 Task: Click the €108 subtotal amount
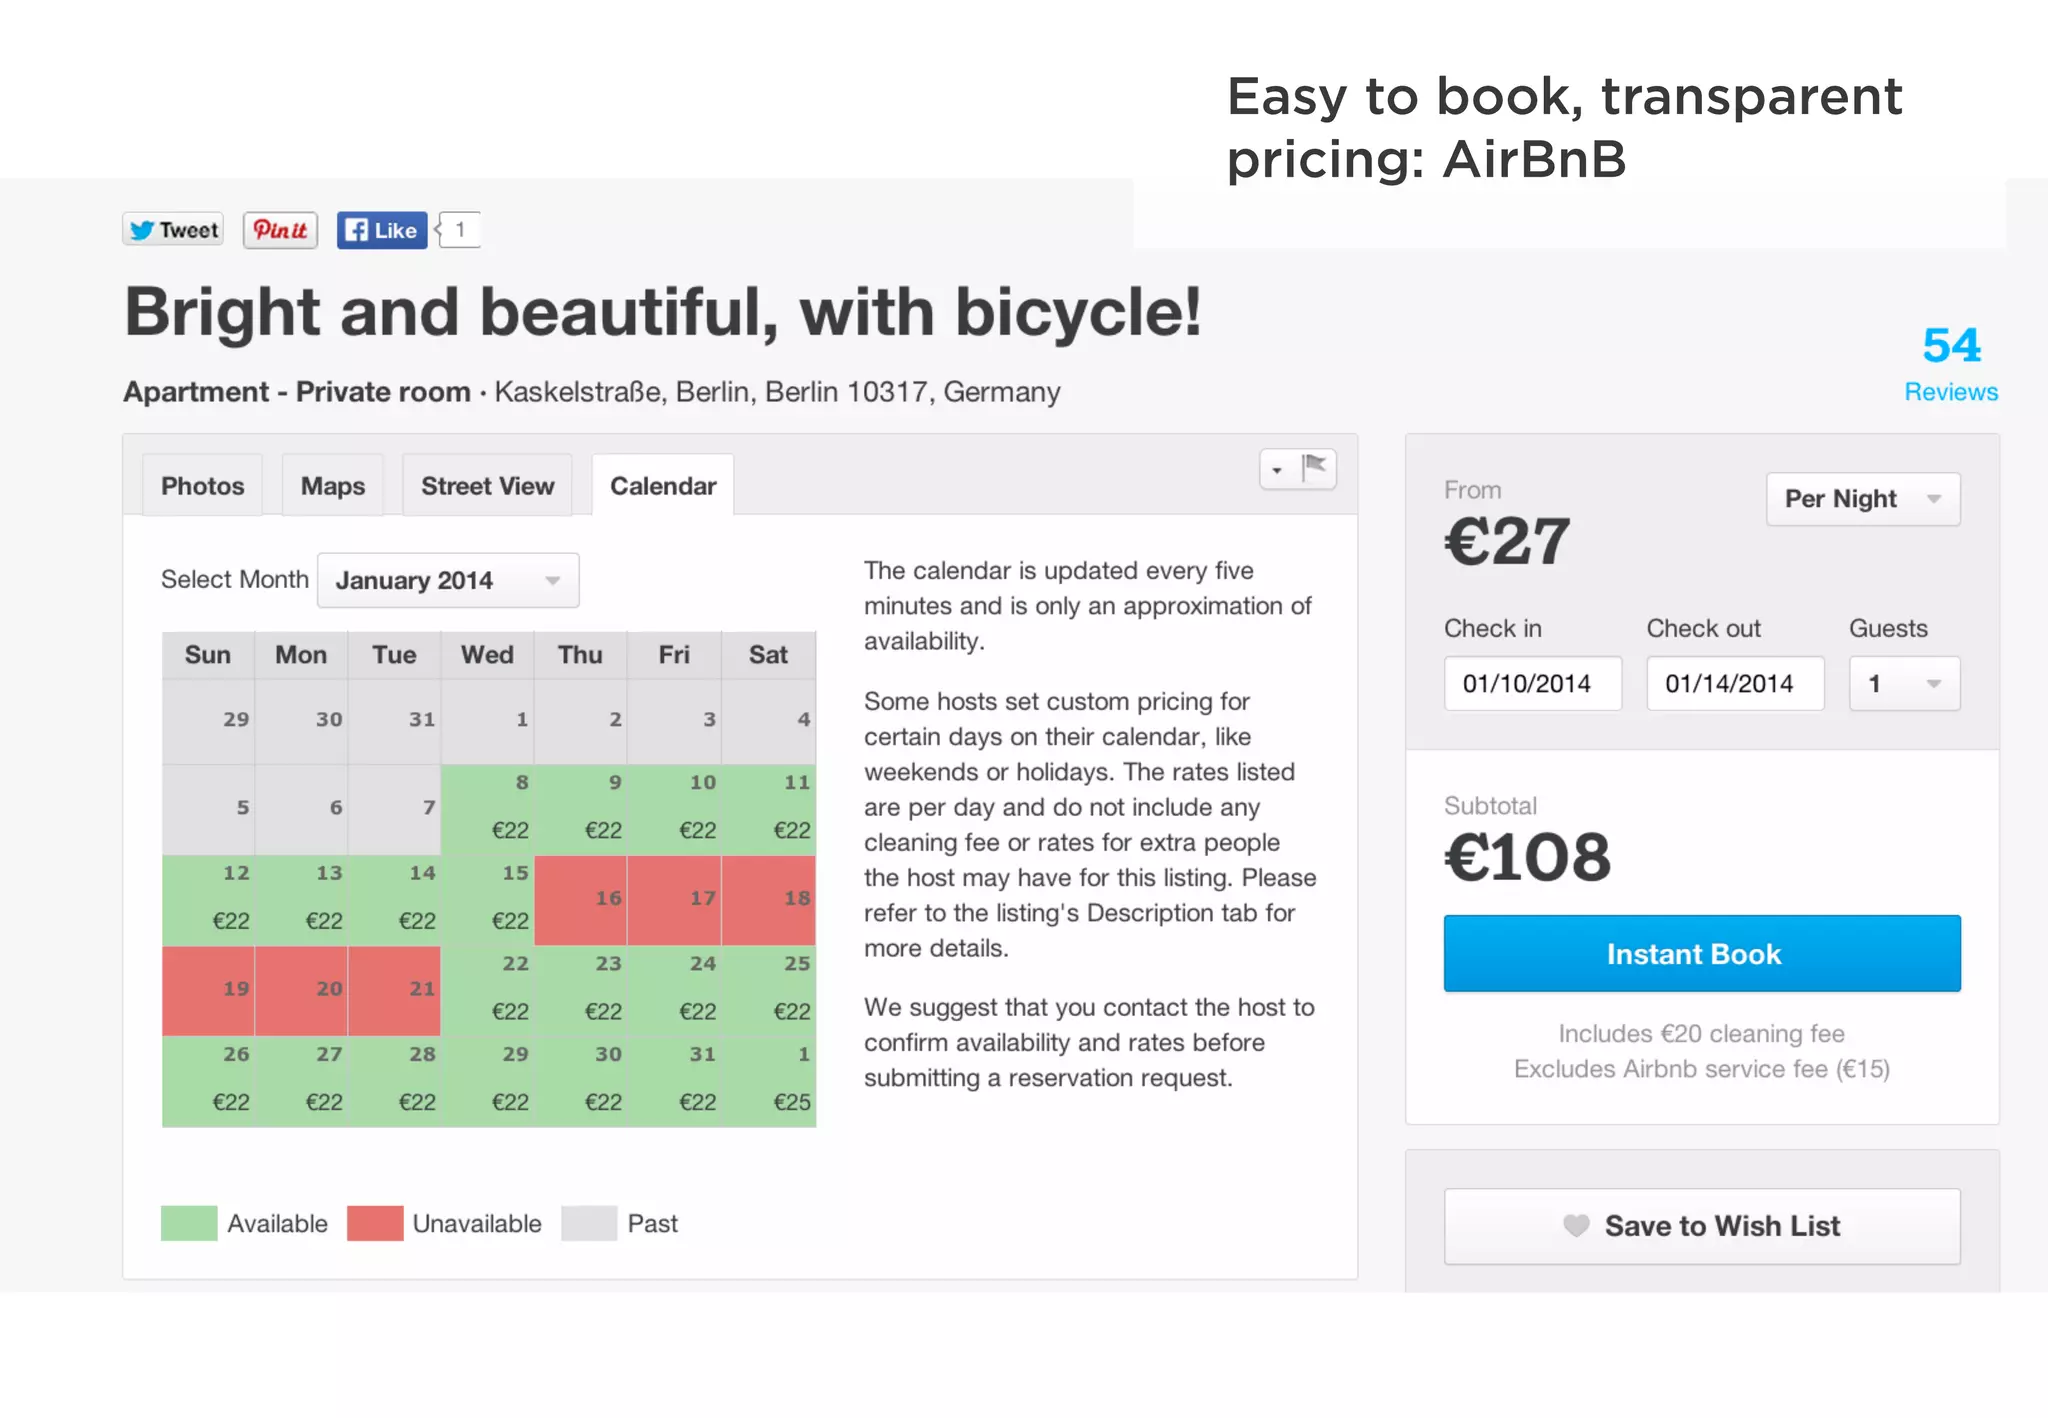point(1527,857)
